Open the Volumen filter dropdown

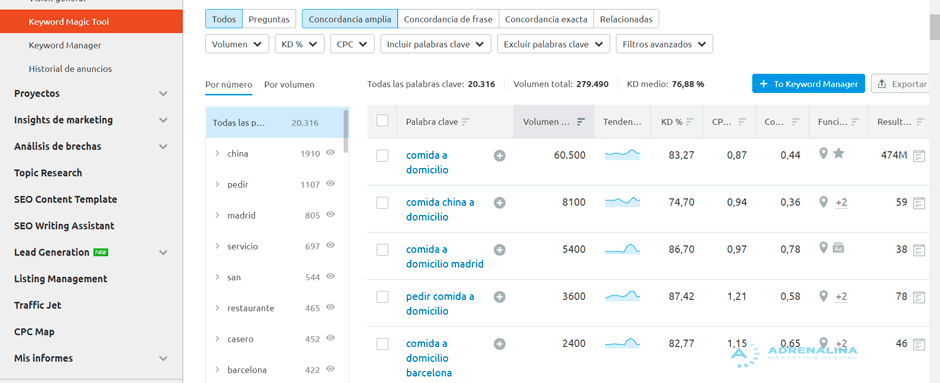pos(237,44)
